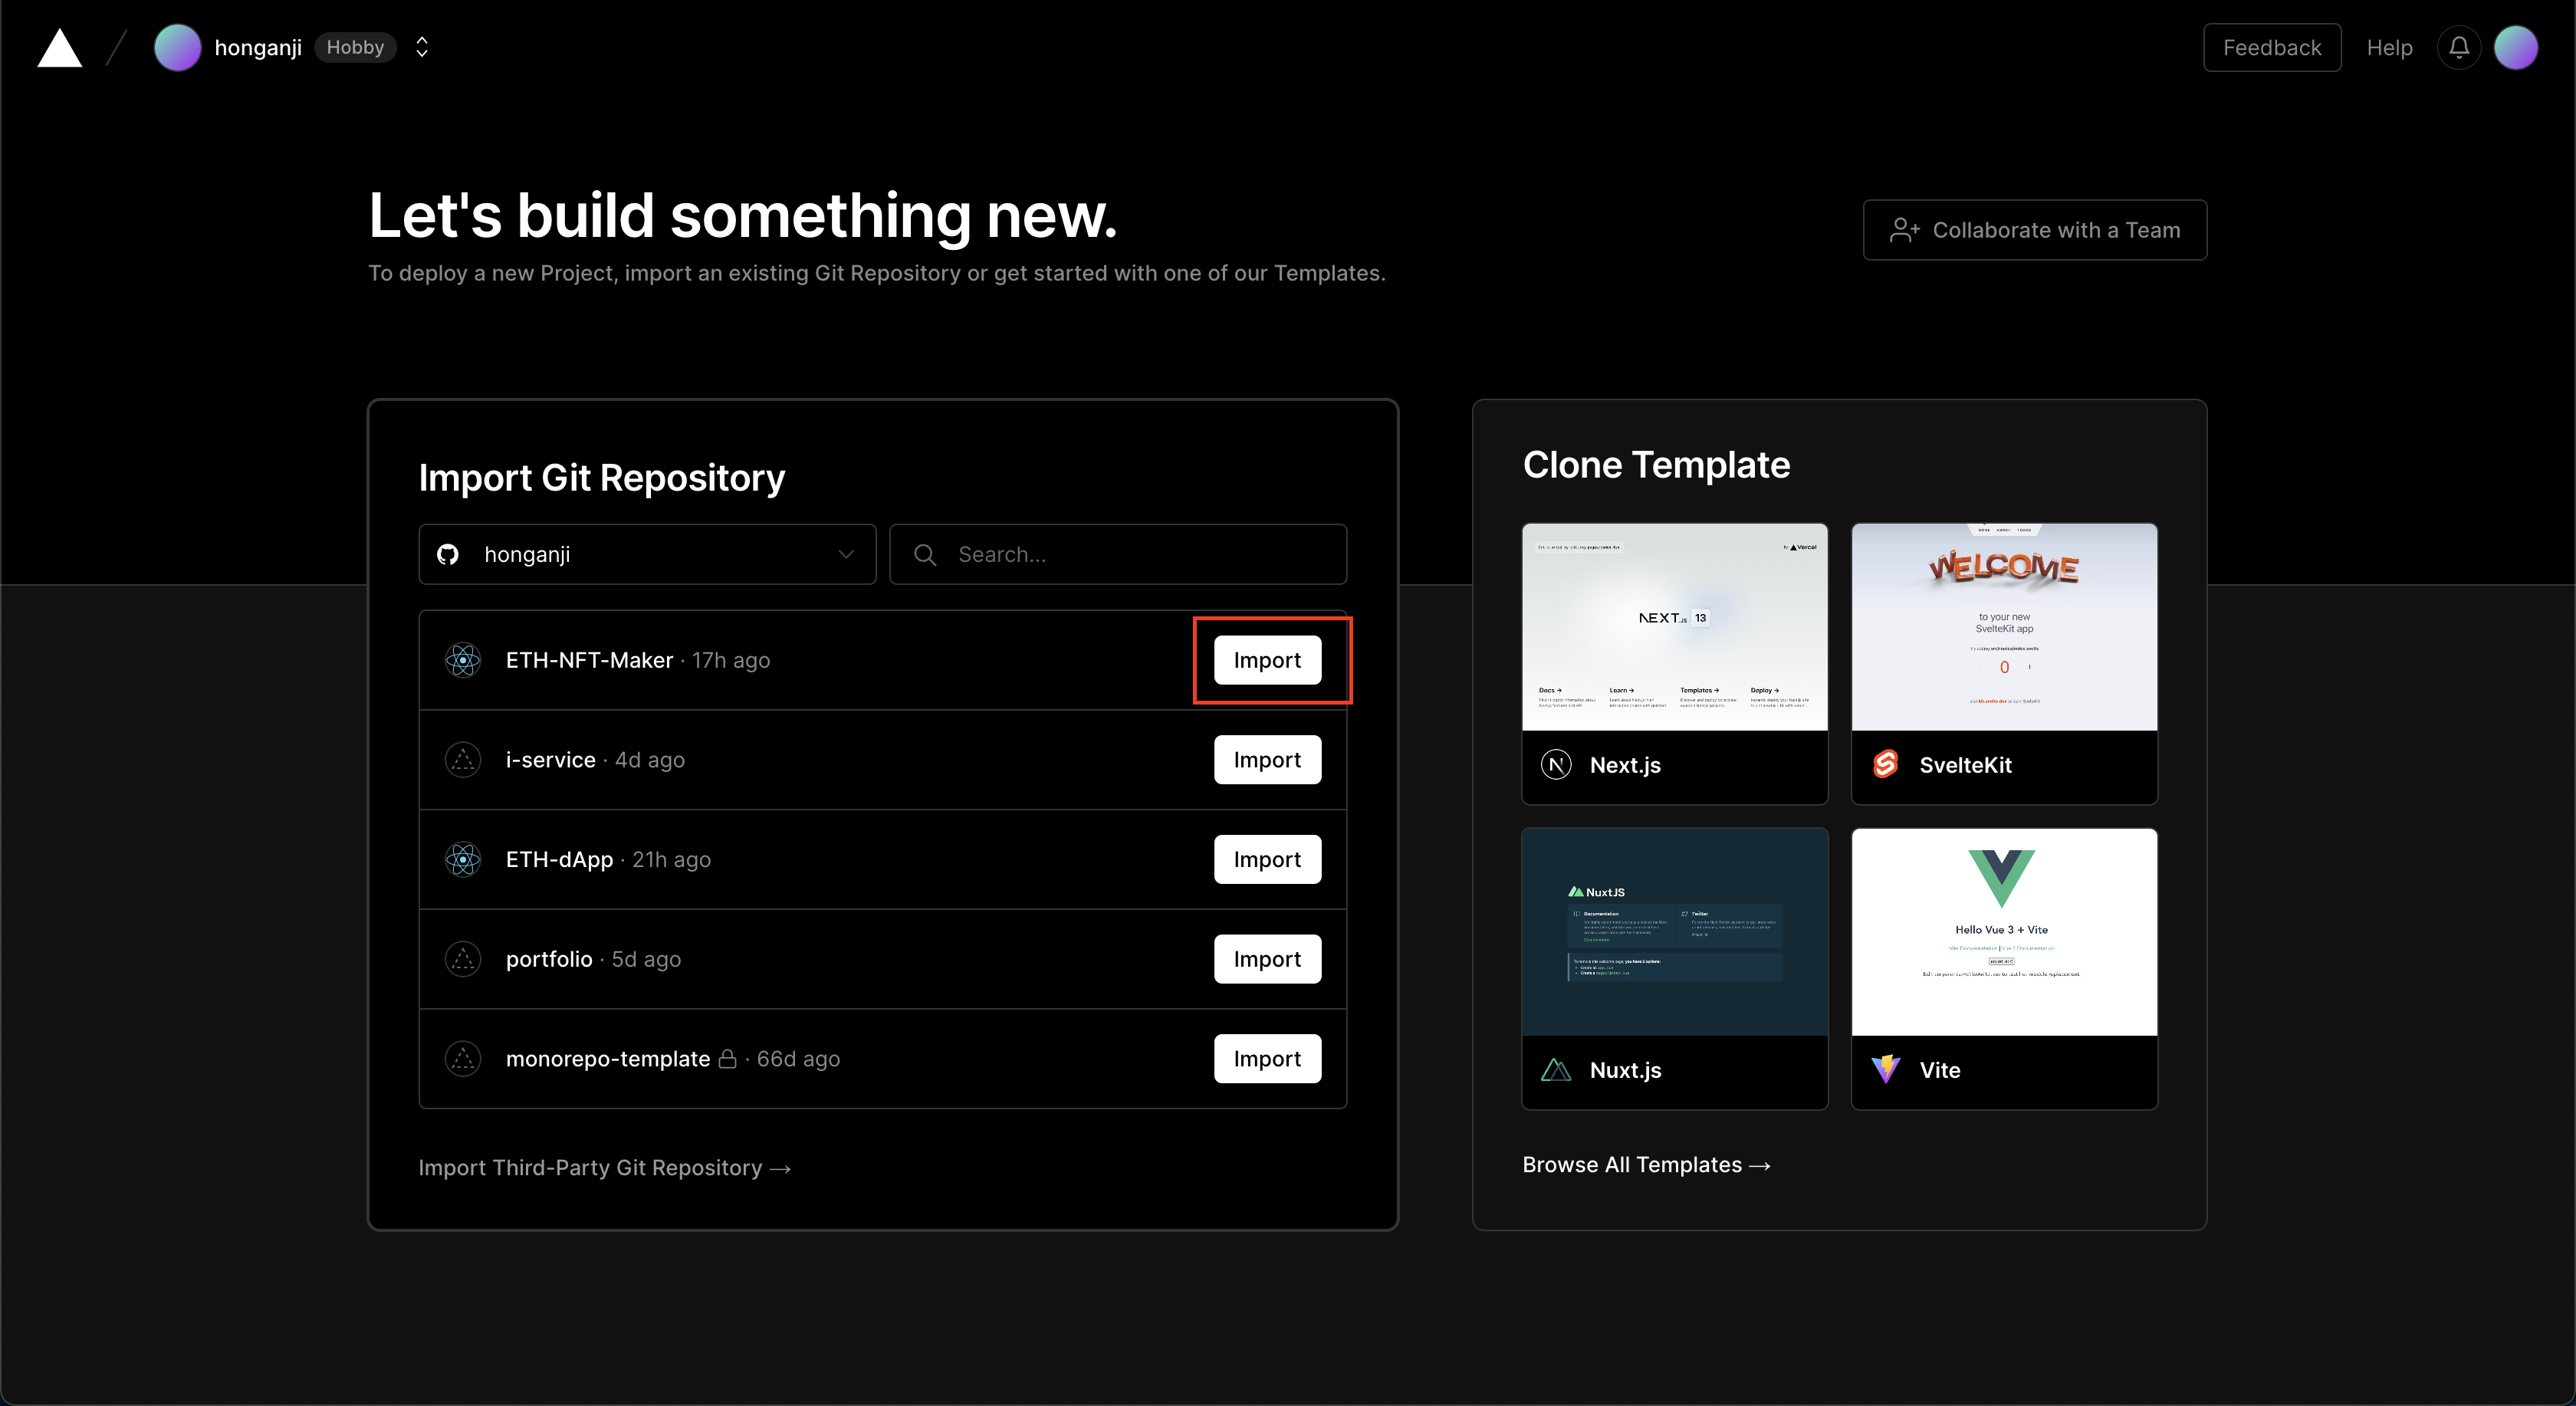Expand the team switcher chevrons
The image size is (2576, 1406).
pos(422,47)
